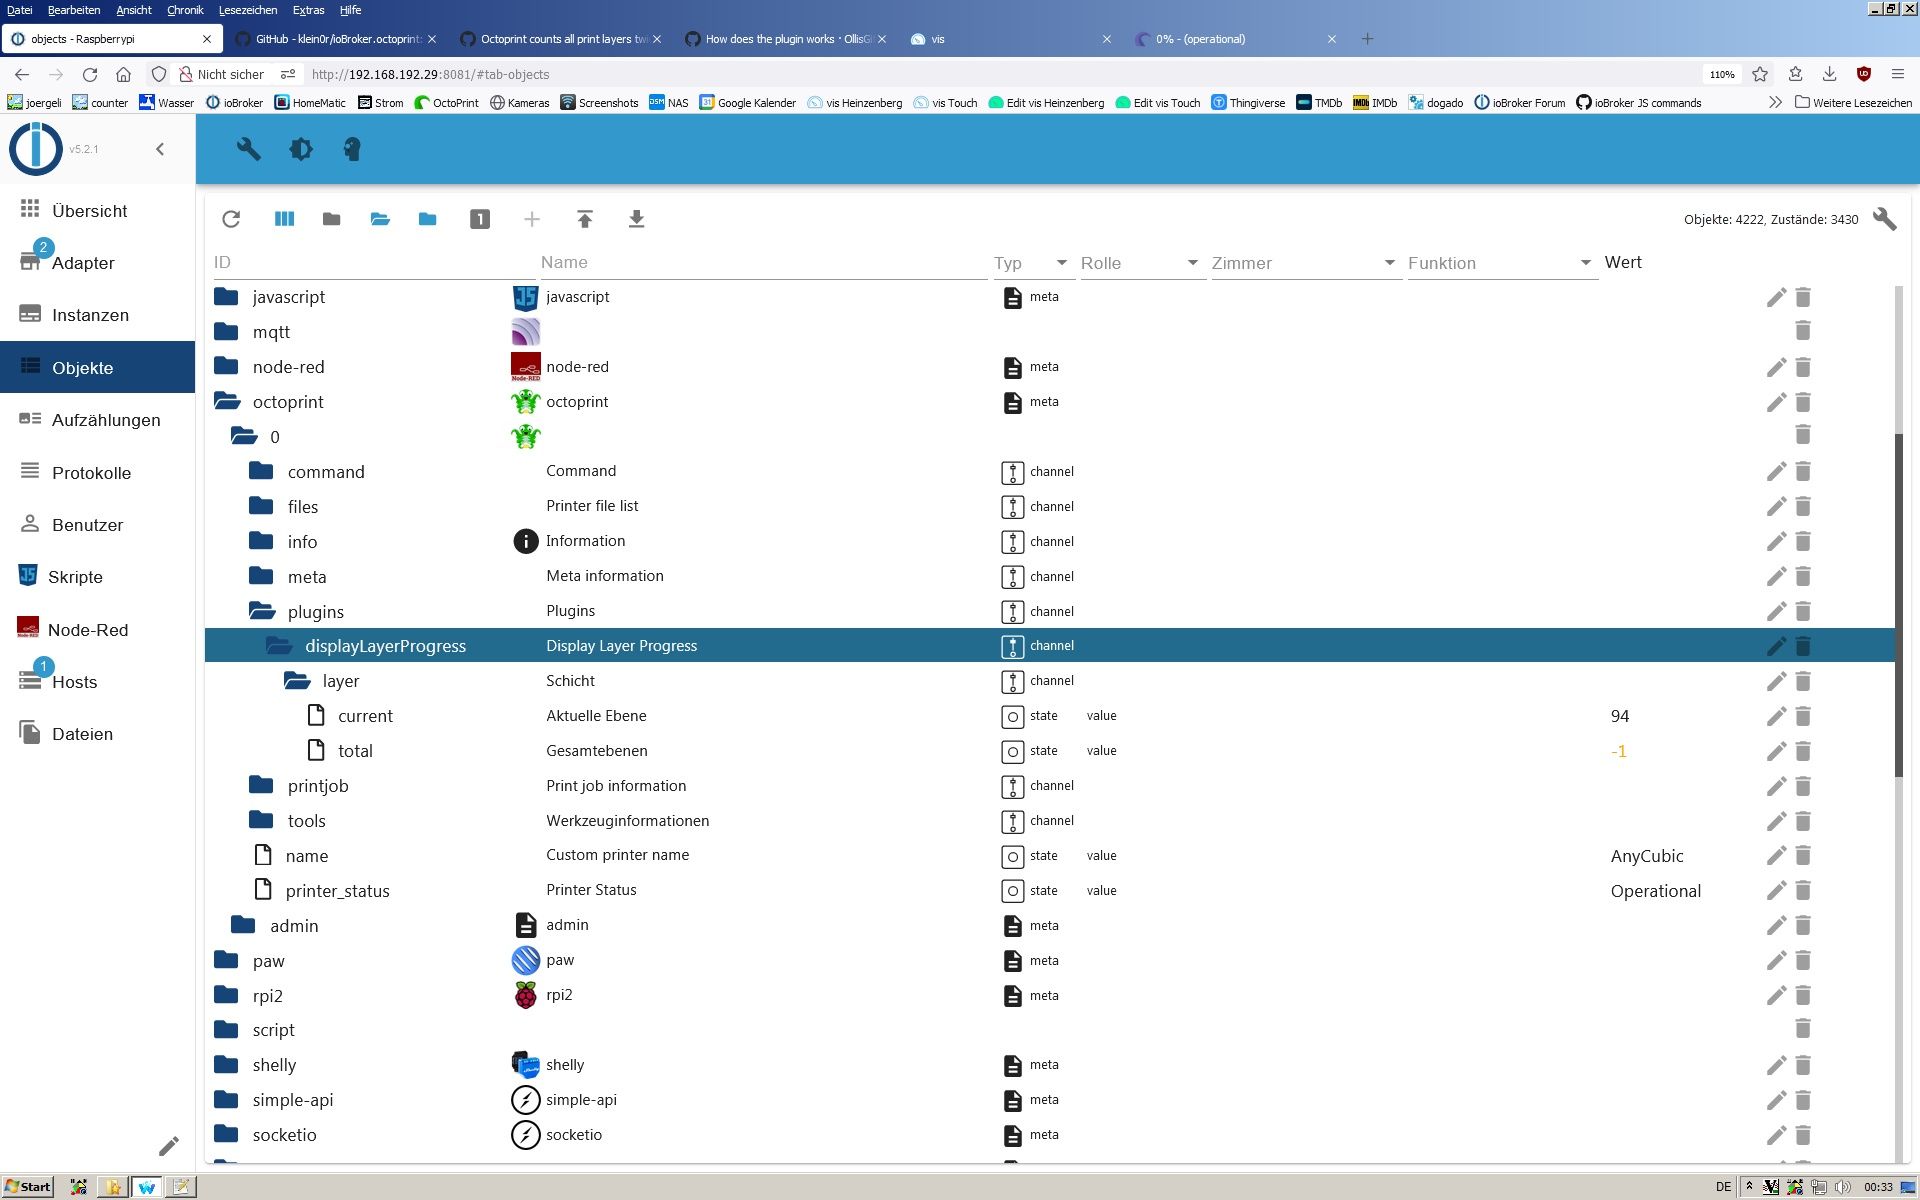
Task: Open the Übersicht page in sidebar
Action: coord(97,210)
